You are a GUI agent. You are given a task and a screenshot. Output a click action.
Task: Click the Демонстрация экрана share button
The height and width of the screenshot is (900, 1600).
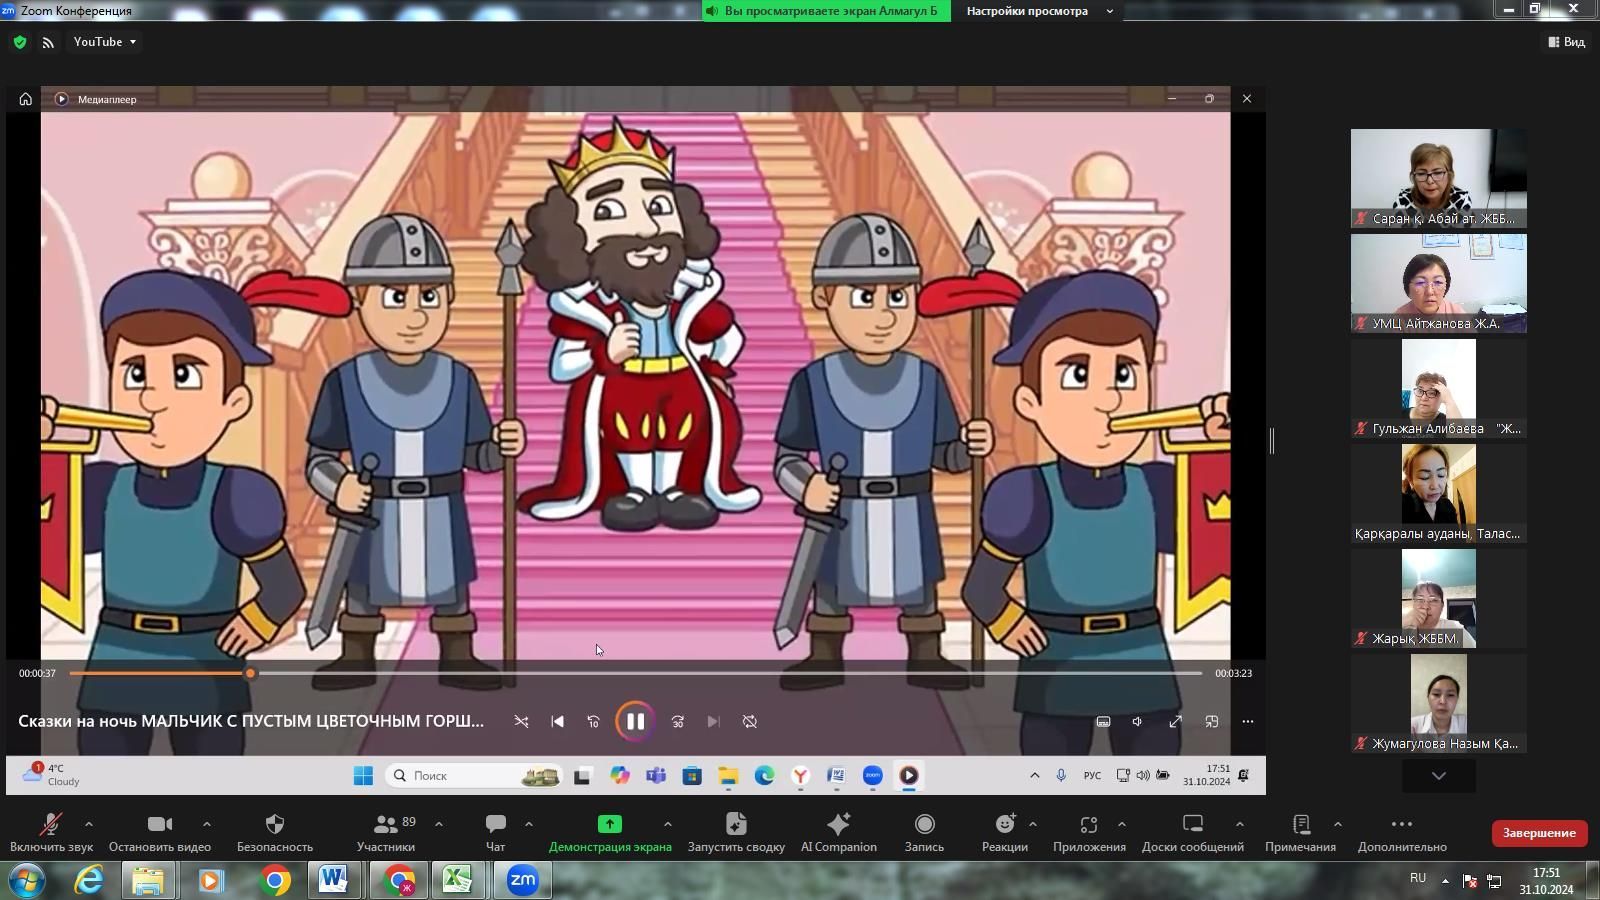(609, 824)
